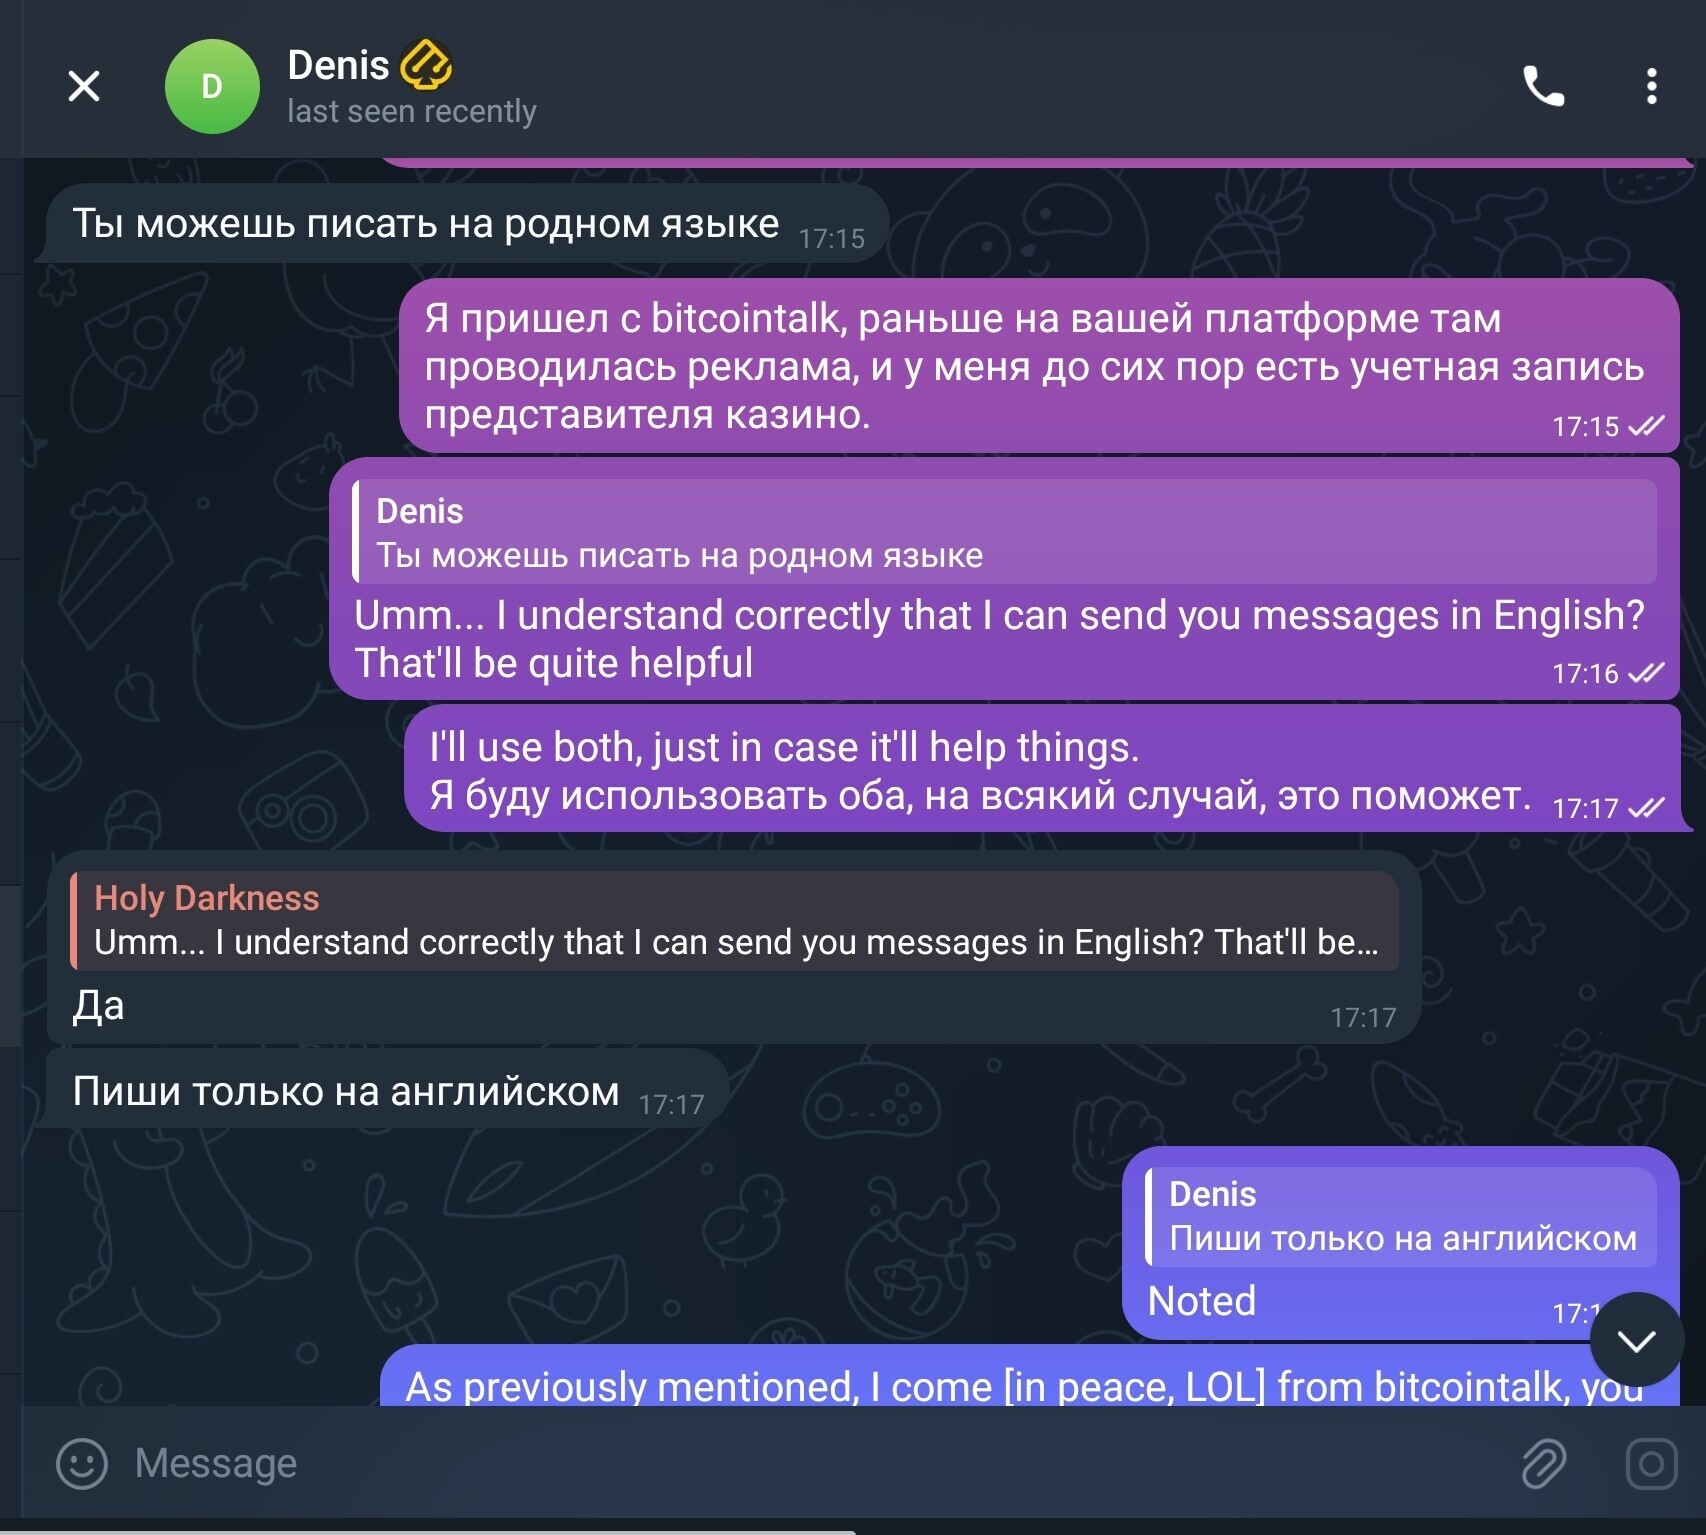The image size is (1706, 1535).
Task: Open the emoji picker in message bar
Action: point(81,1464)
